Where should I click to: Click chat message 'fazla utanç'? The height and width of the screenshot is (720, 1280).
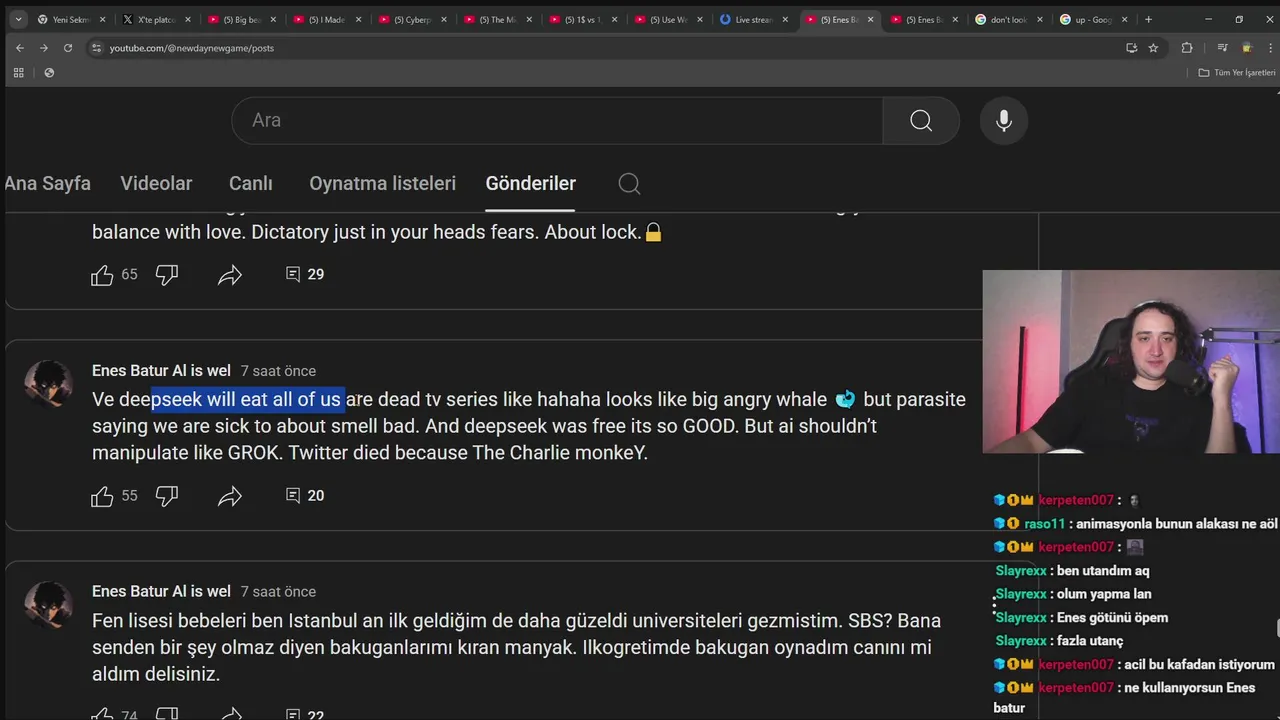pyautogui.click(x=1090, y=641)
